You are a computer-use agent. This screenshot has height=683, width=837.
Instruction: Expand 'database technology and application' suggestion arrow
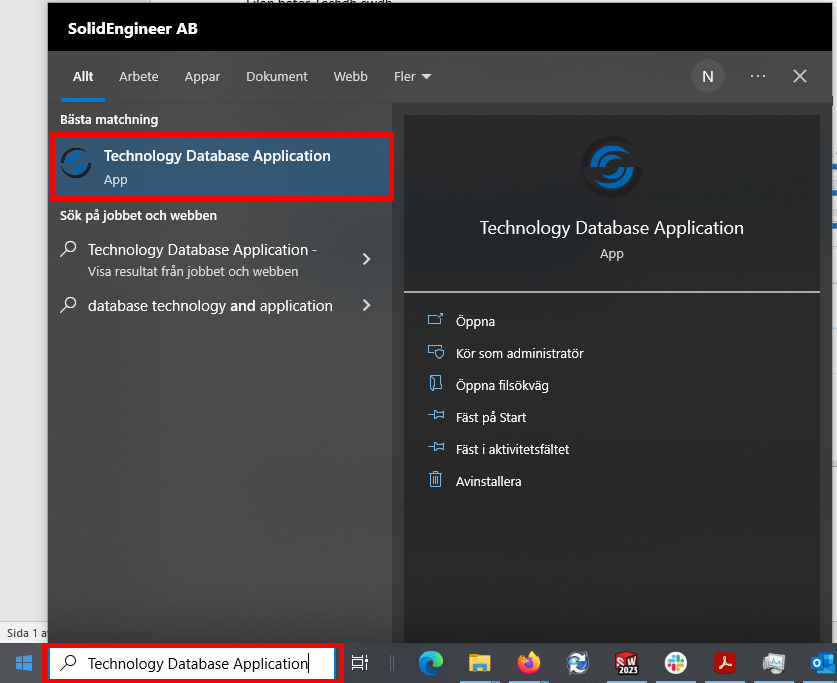tap(366, 306)
